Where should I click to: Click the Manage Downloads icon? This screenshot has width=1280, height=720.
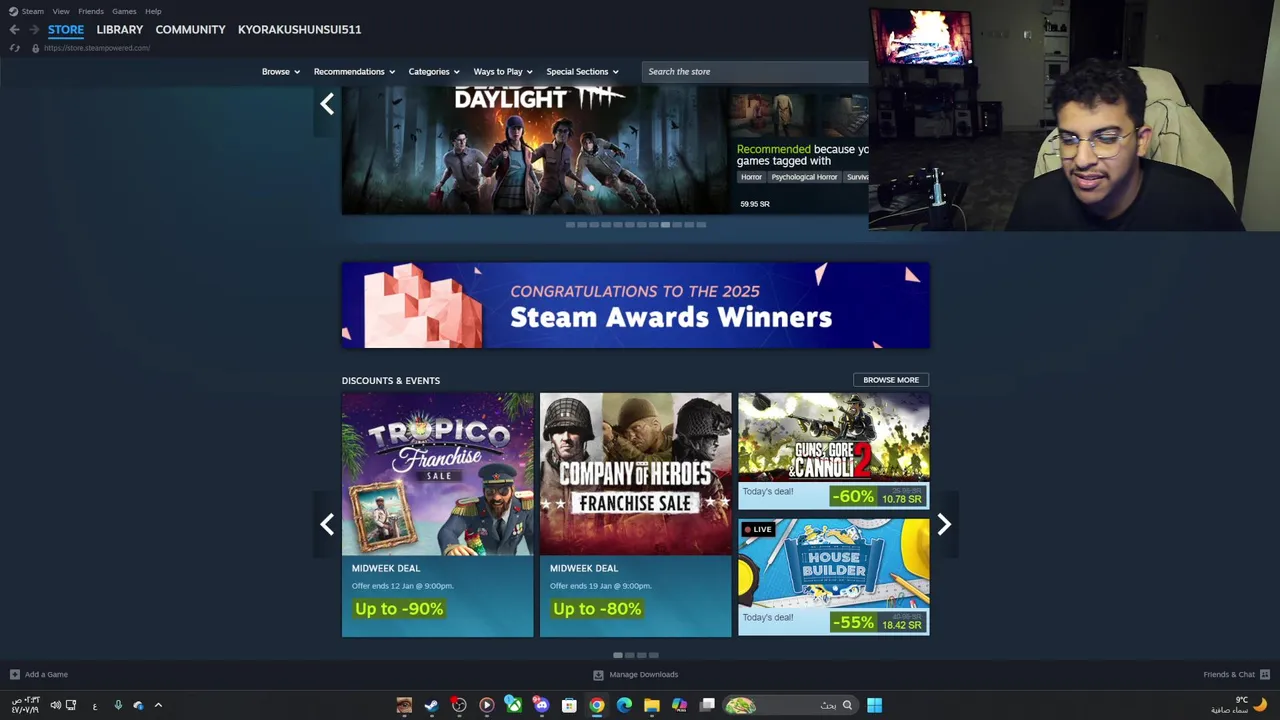(x=598, y=674)
